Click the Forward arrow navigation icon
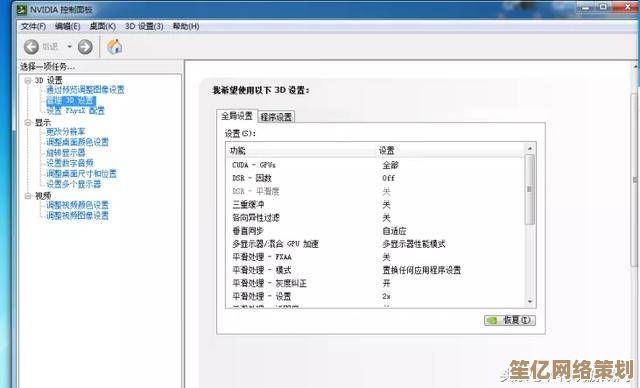The width and height of the screenshot is (640, 388). tap(85, 47)
